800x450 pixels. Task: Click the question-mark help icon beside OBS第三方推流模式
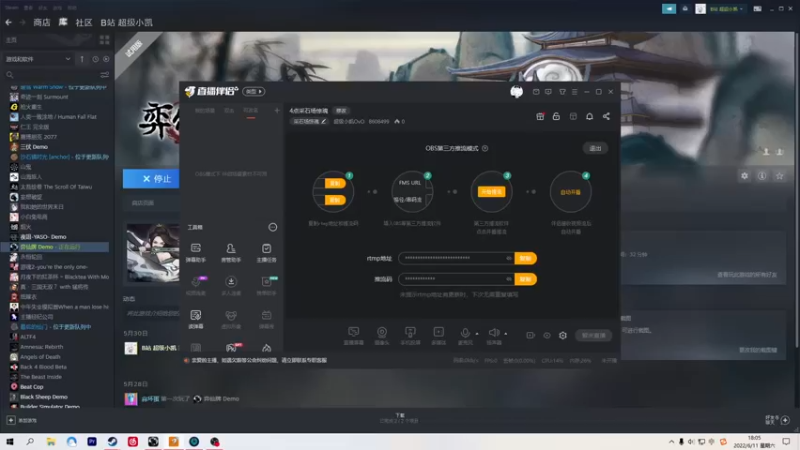[485, 148]
